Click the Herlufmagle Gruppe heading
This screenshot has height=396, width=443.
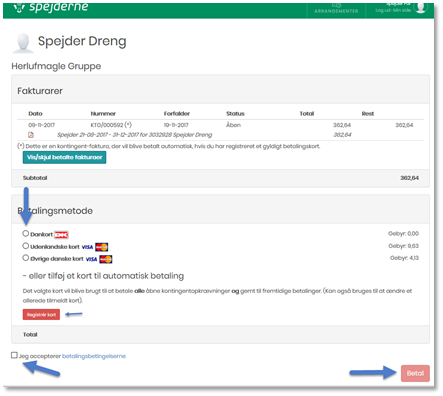(56, 66)
